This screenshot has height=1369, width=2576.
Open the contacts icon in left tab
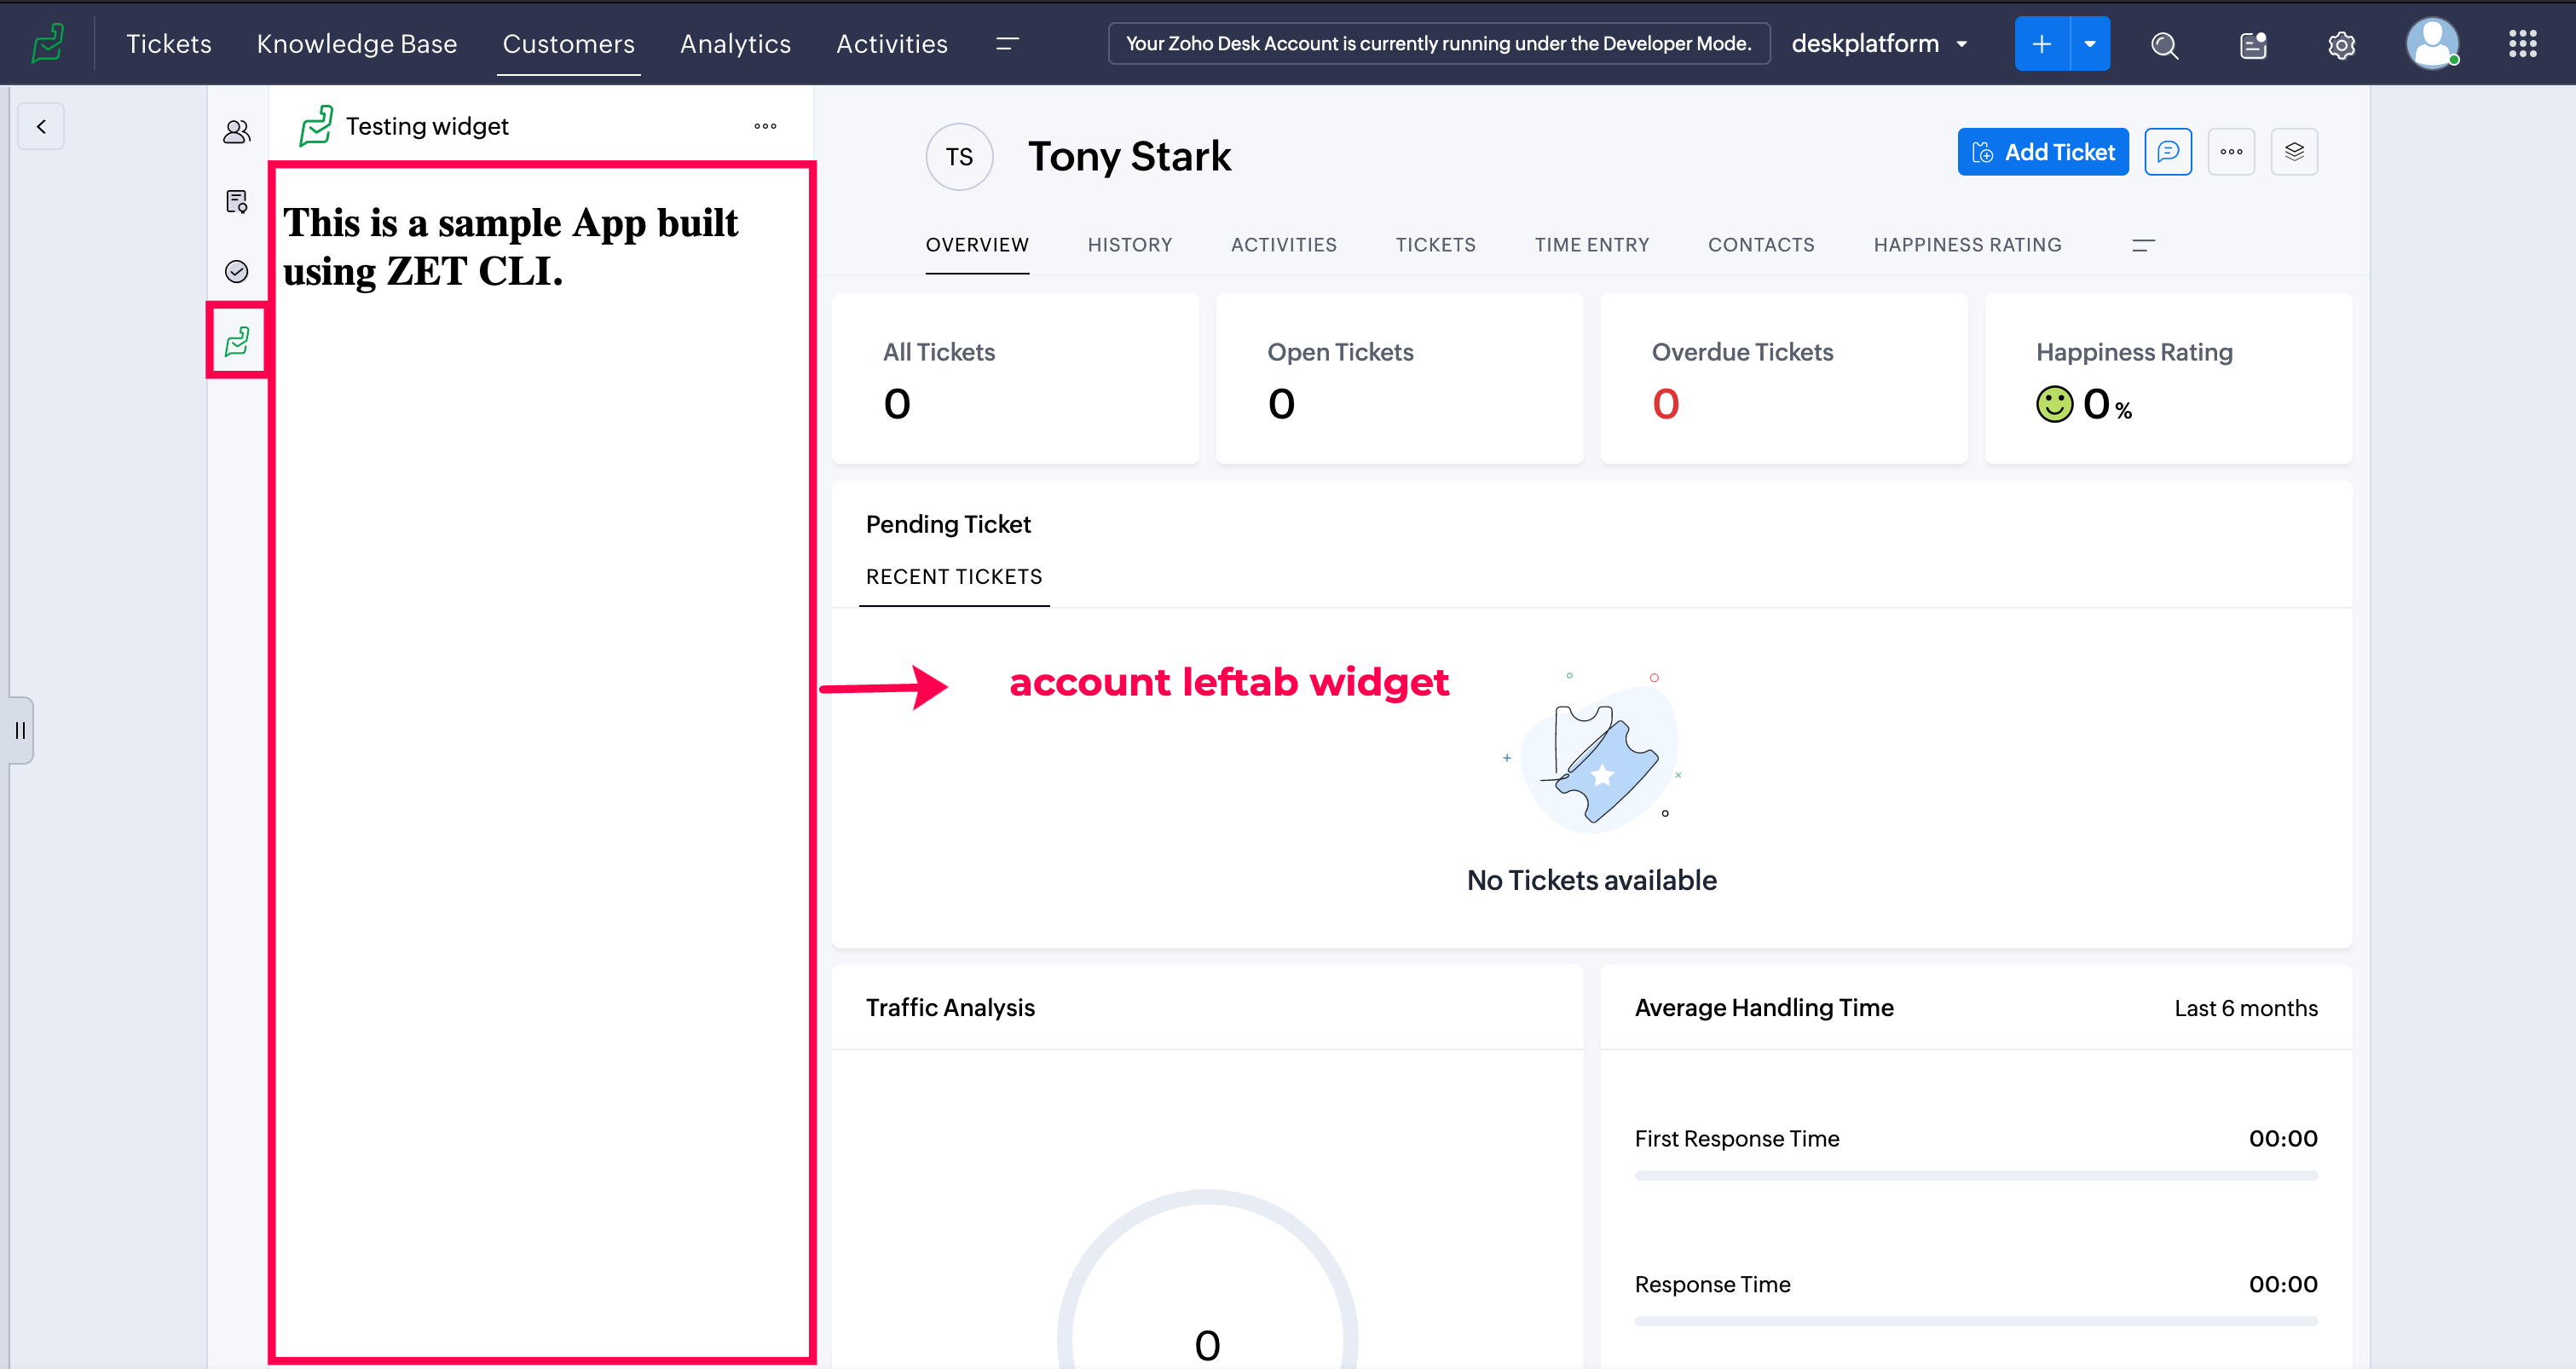tap(237, 132)
